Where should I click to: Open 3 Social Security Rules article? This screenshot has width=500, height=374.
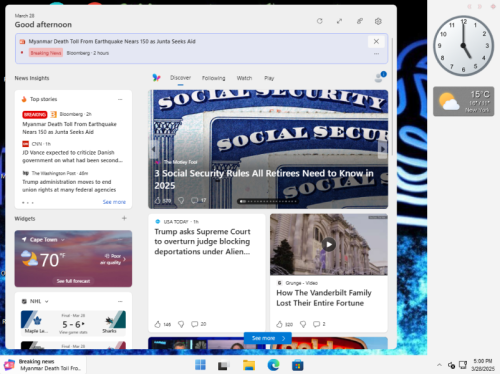click(264, 179)
